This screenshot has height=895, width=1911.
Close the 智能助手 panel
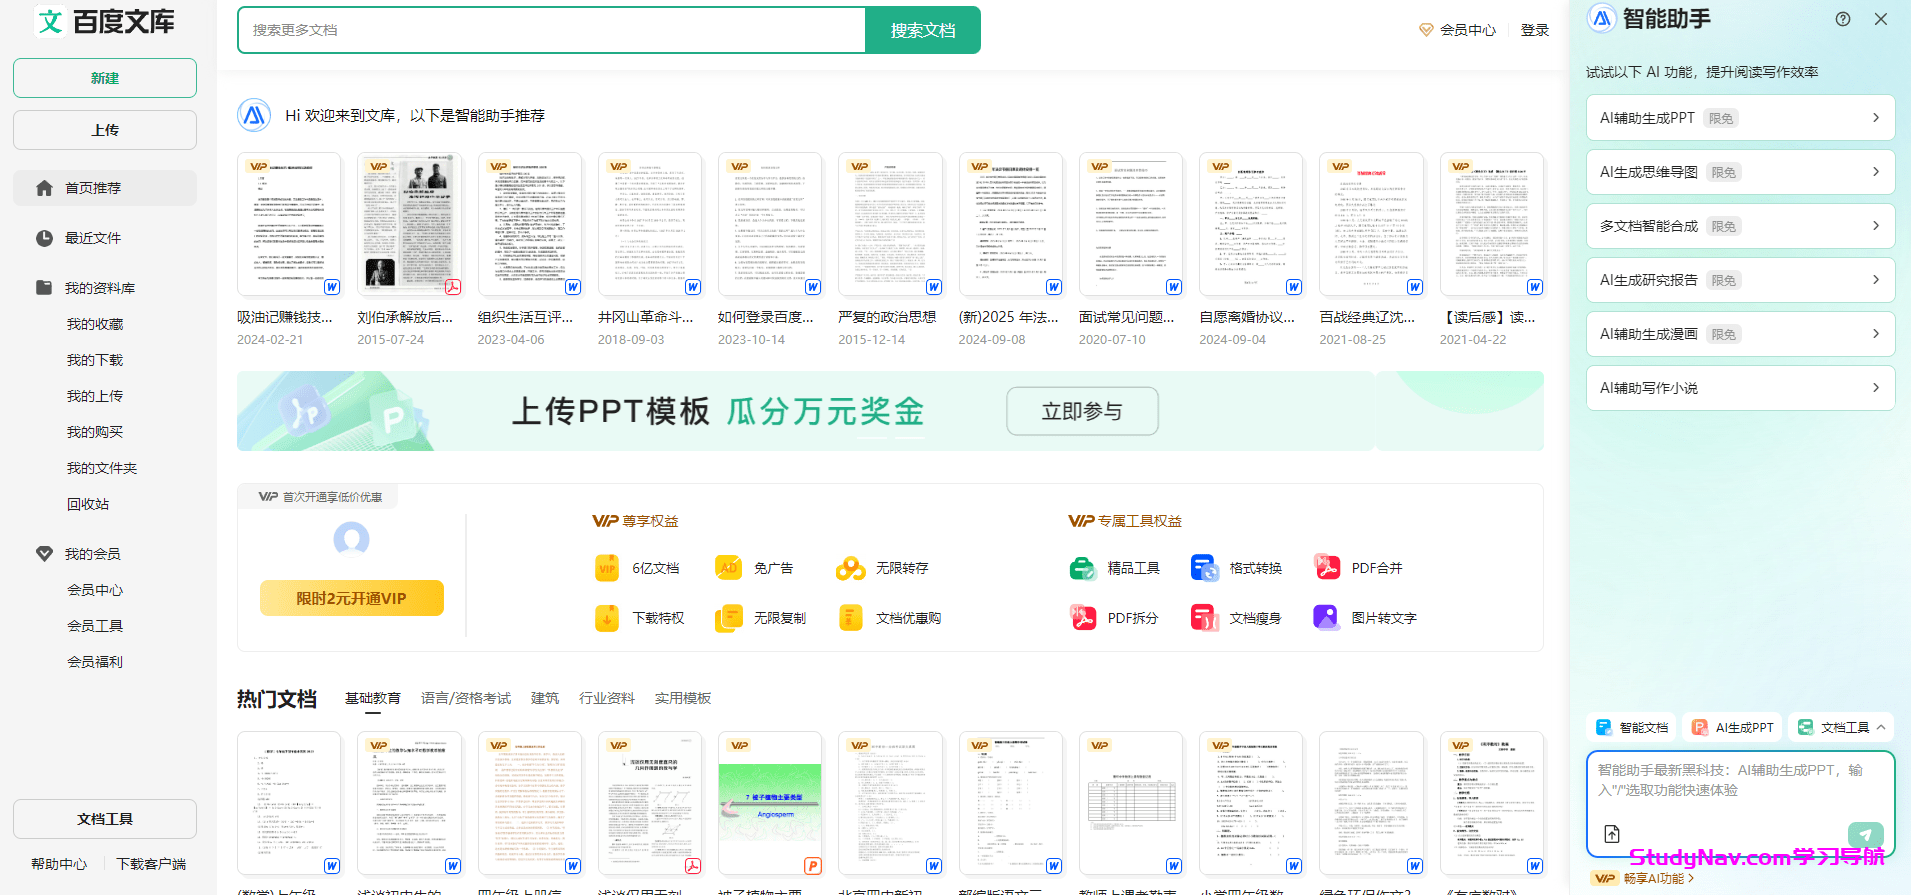click(x=1881, y=19)
